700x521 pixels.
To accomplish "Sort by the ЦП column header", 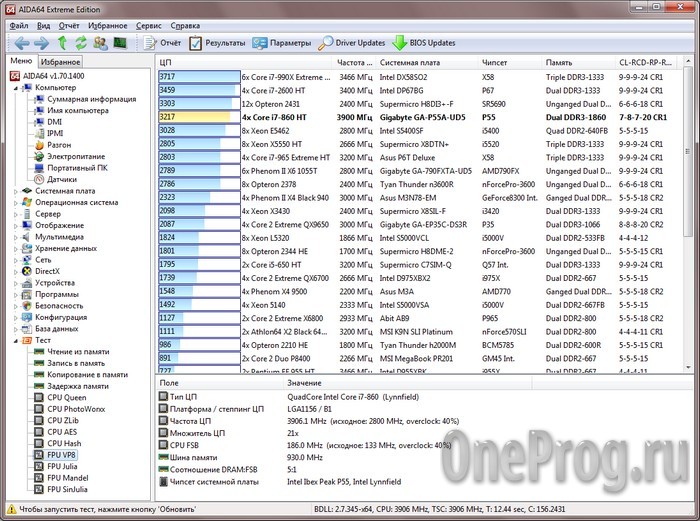I will 244,63.
